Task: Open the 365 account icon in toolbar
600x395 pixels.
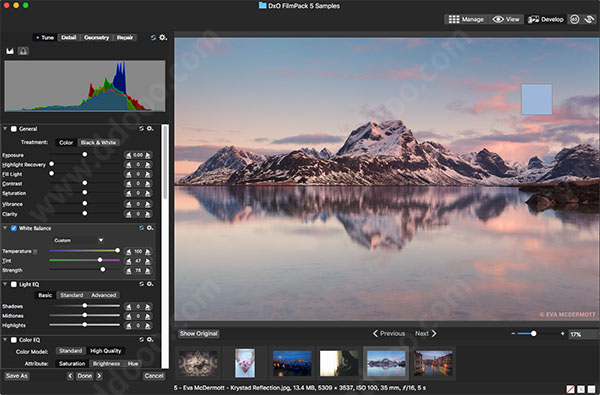Action: coord(574,19)
